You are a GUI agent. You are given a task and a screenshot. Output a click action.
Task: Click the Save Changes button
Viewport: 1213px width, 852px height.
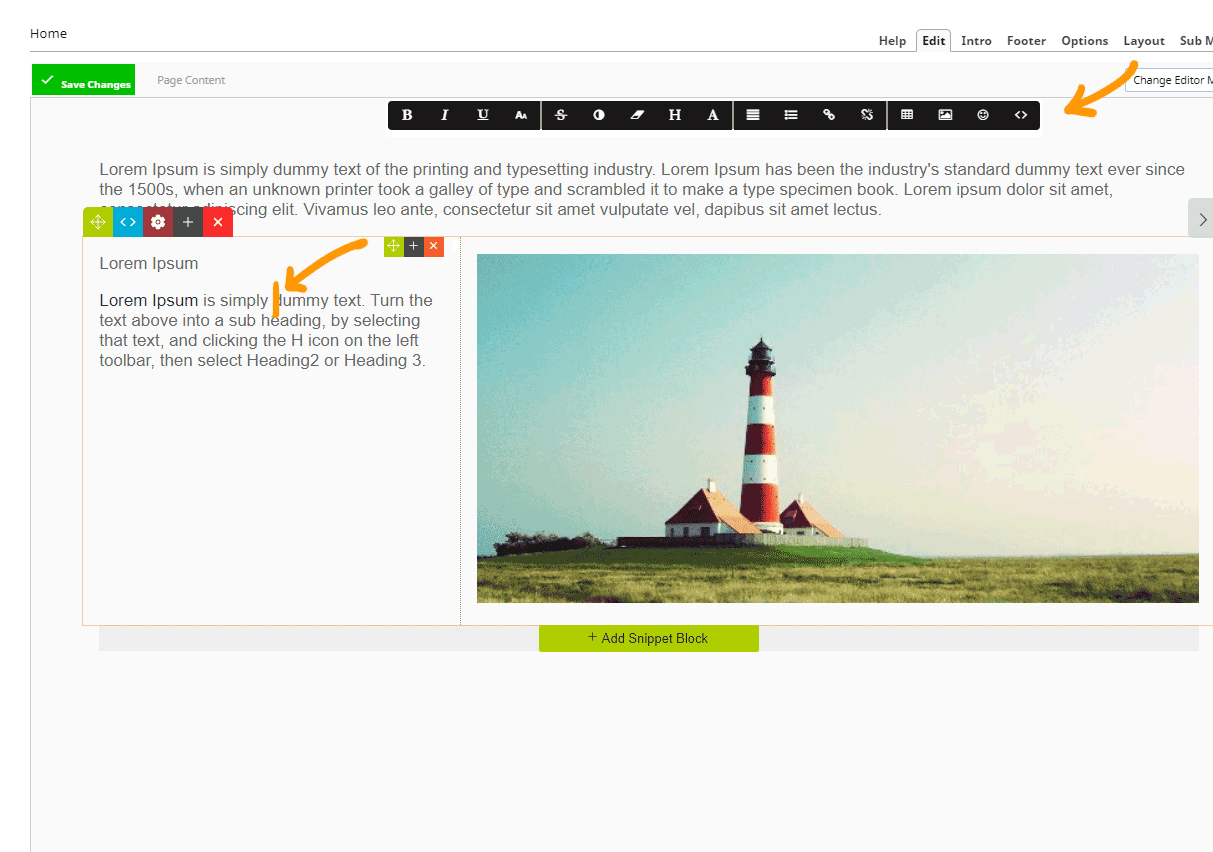(84, 81)
